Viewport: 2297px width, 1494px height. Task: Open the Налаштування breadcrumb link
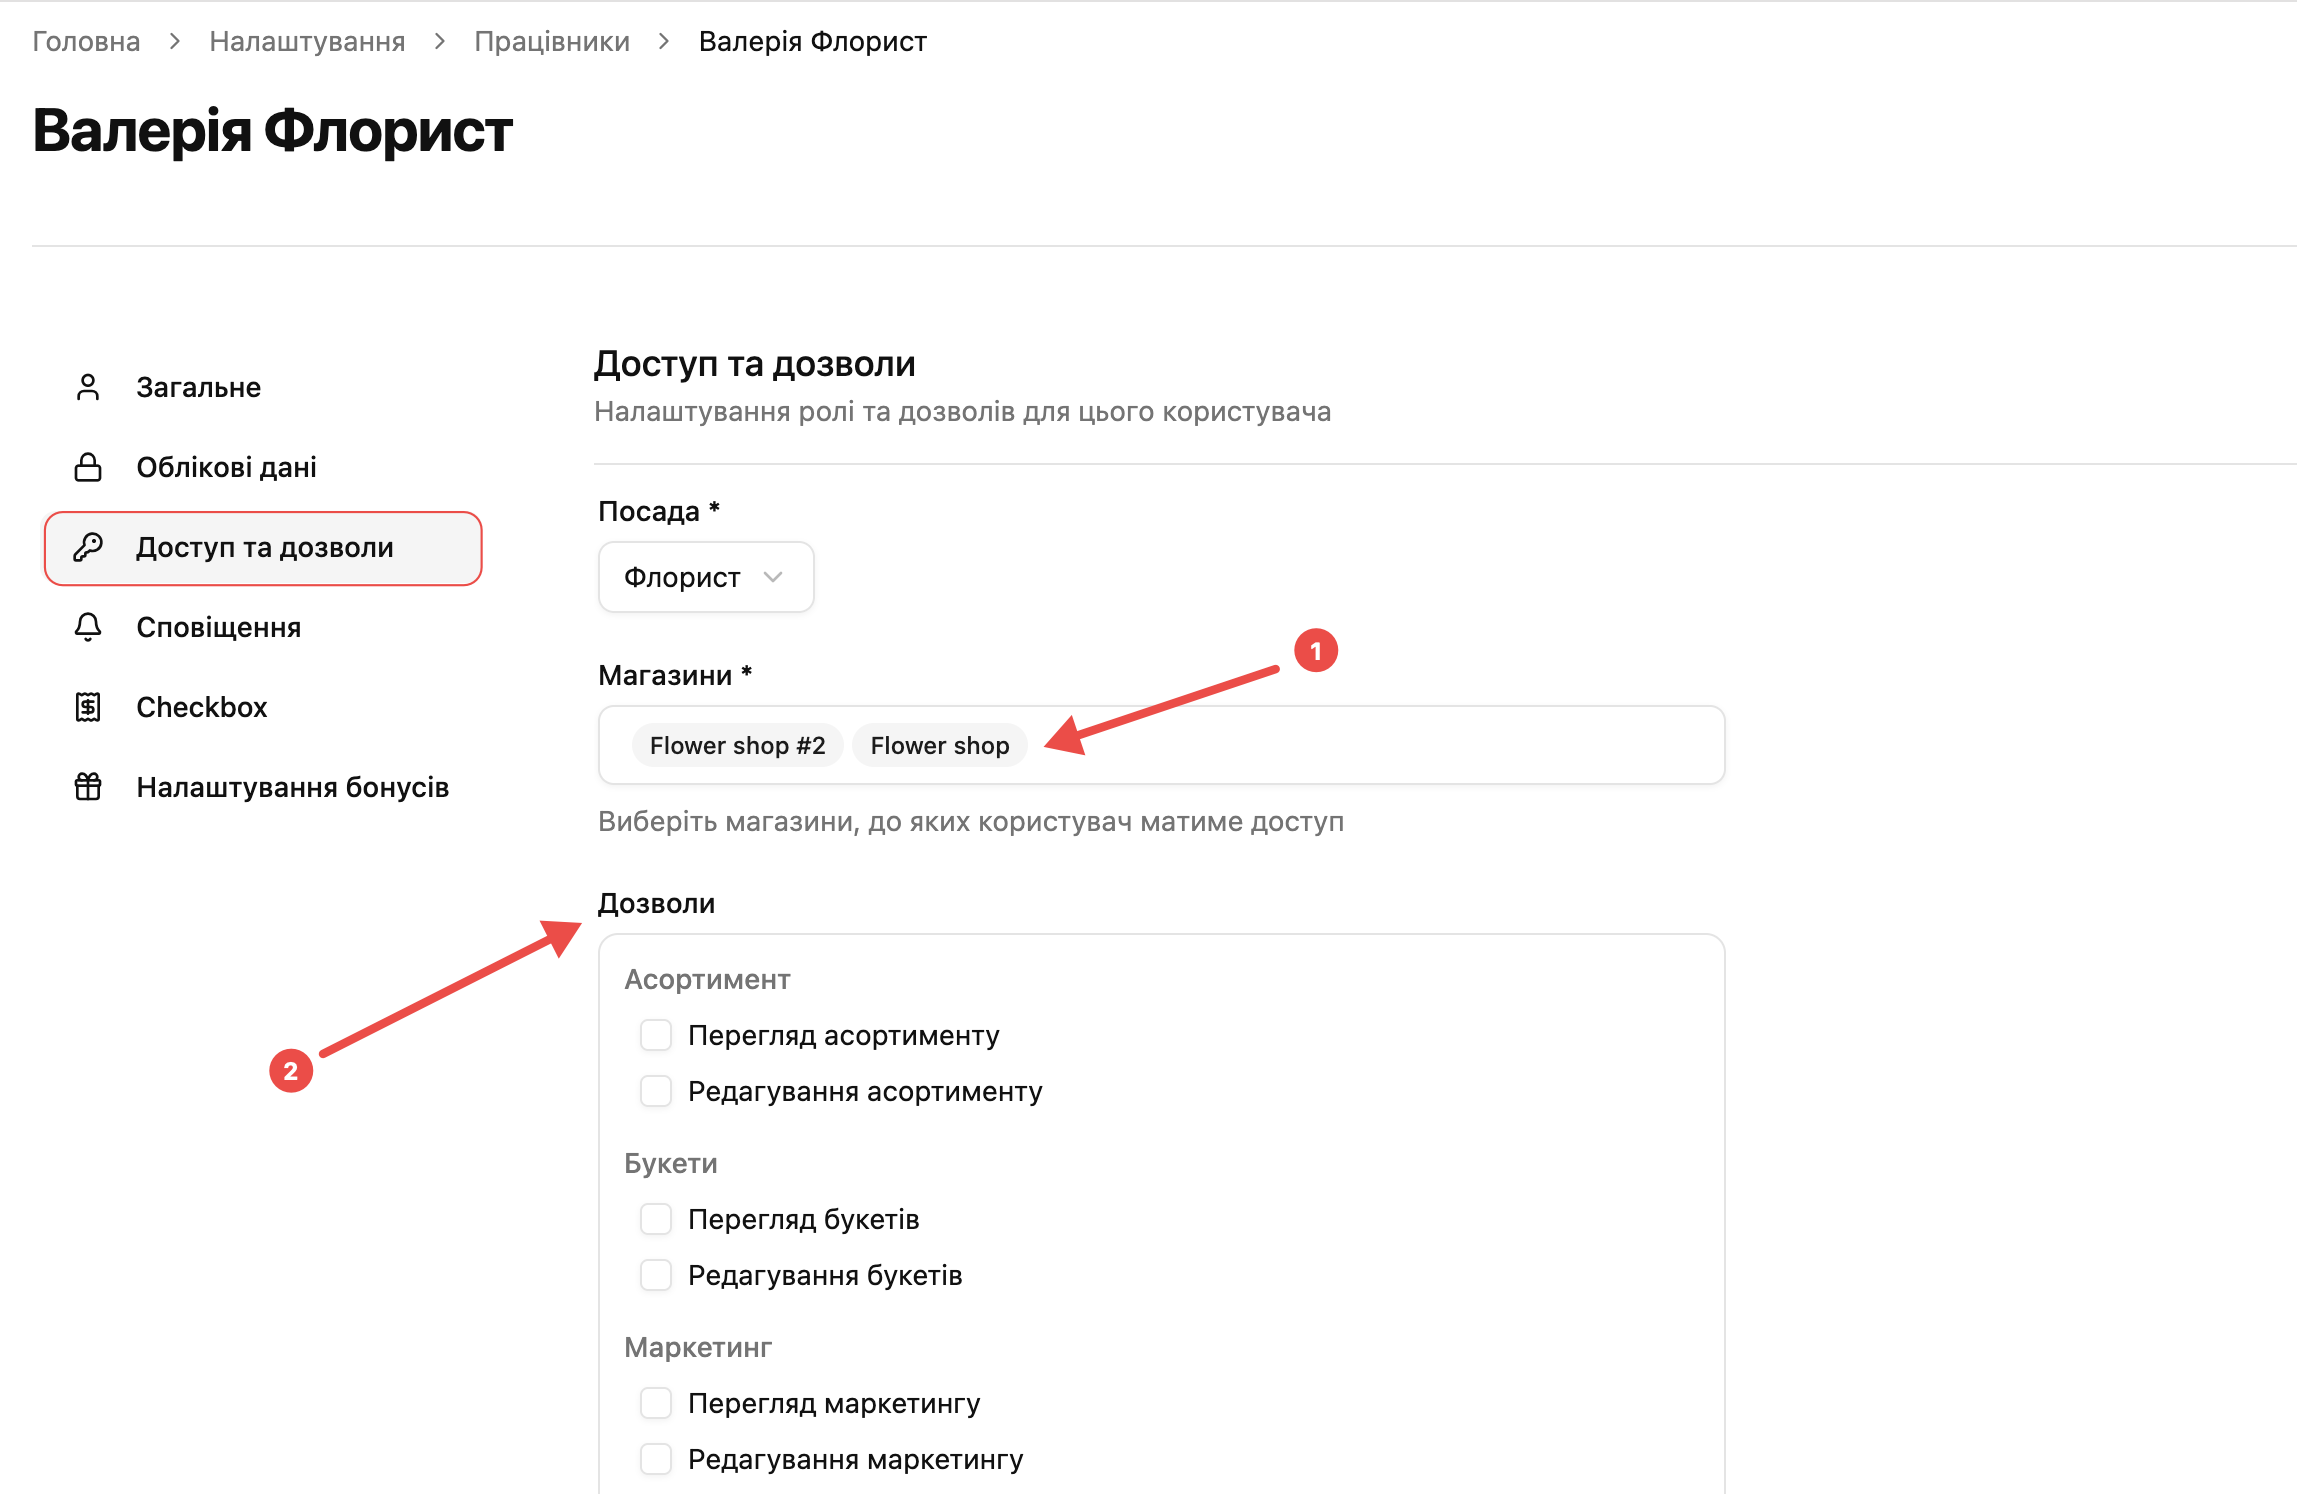pyautogui.click(x=307, y=41)
